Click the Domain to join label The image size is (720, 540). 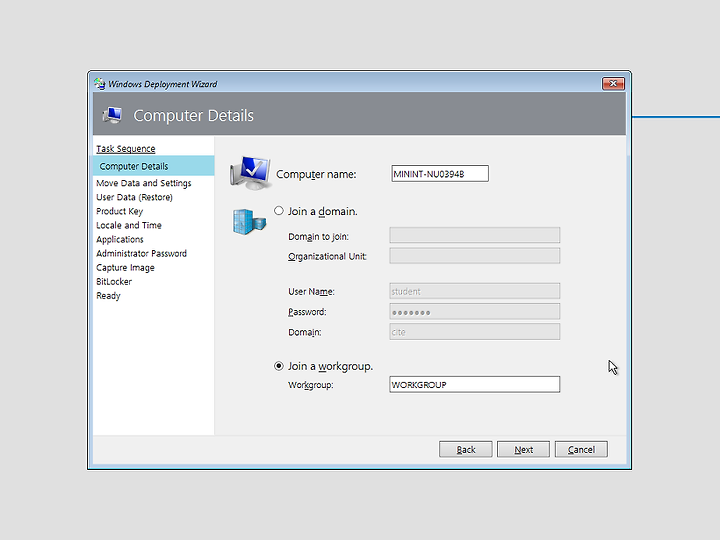click(x=318, y=236)
